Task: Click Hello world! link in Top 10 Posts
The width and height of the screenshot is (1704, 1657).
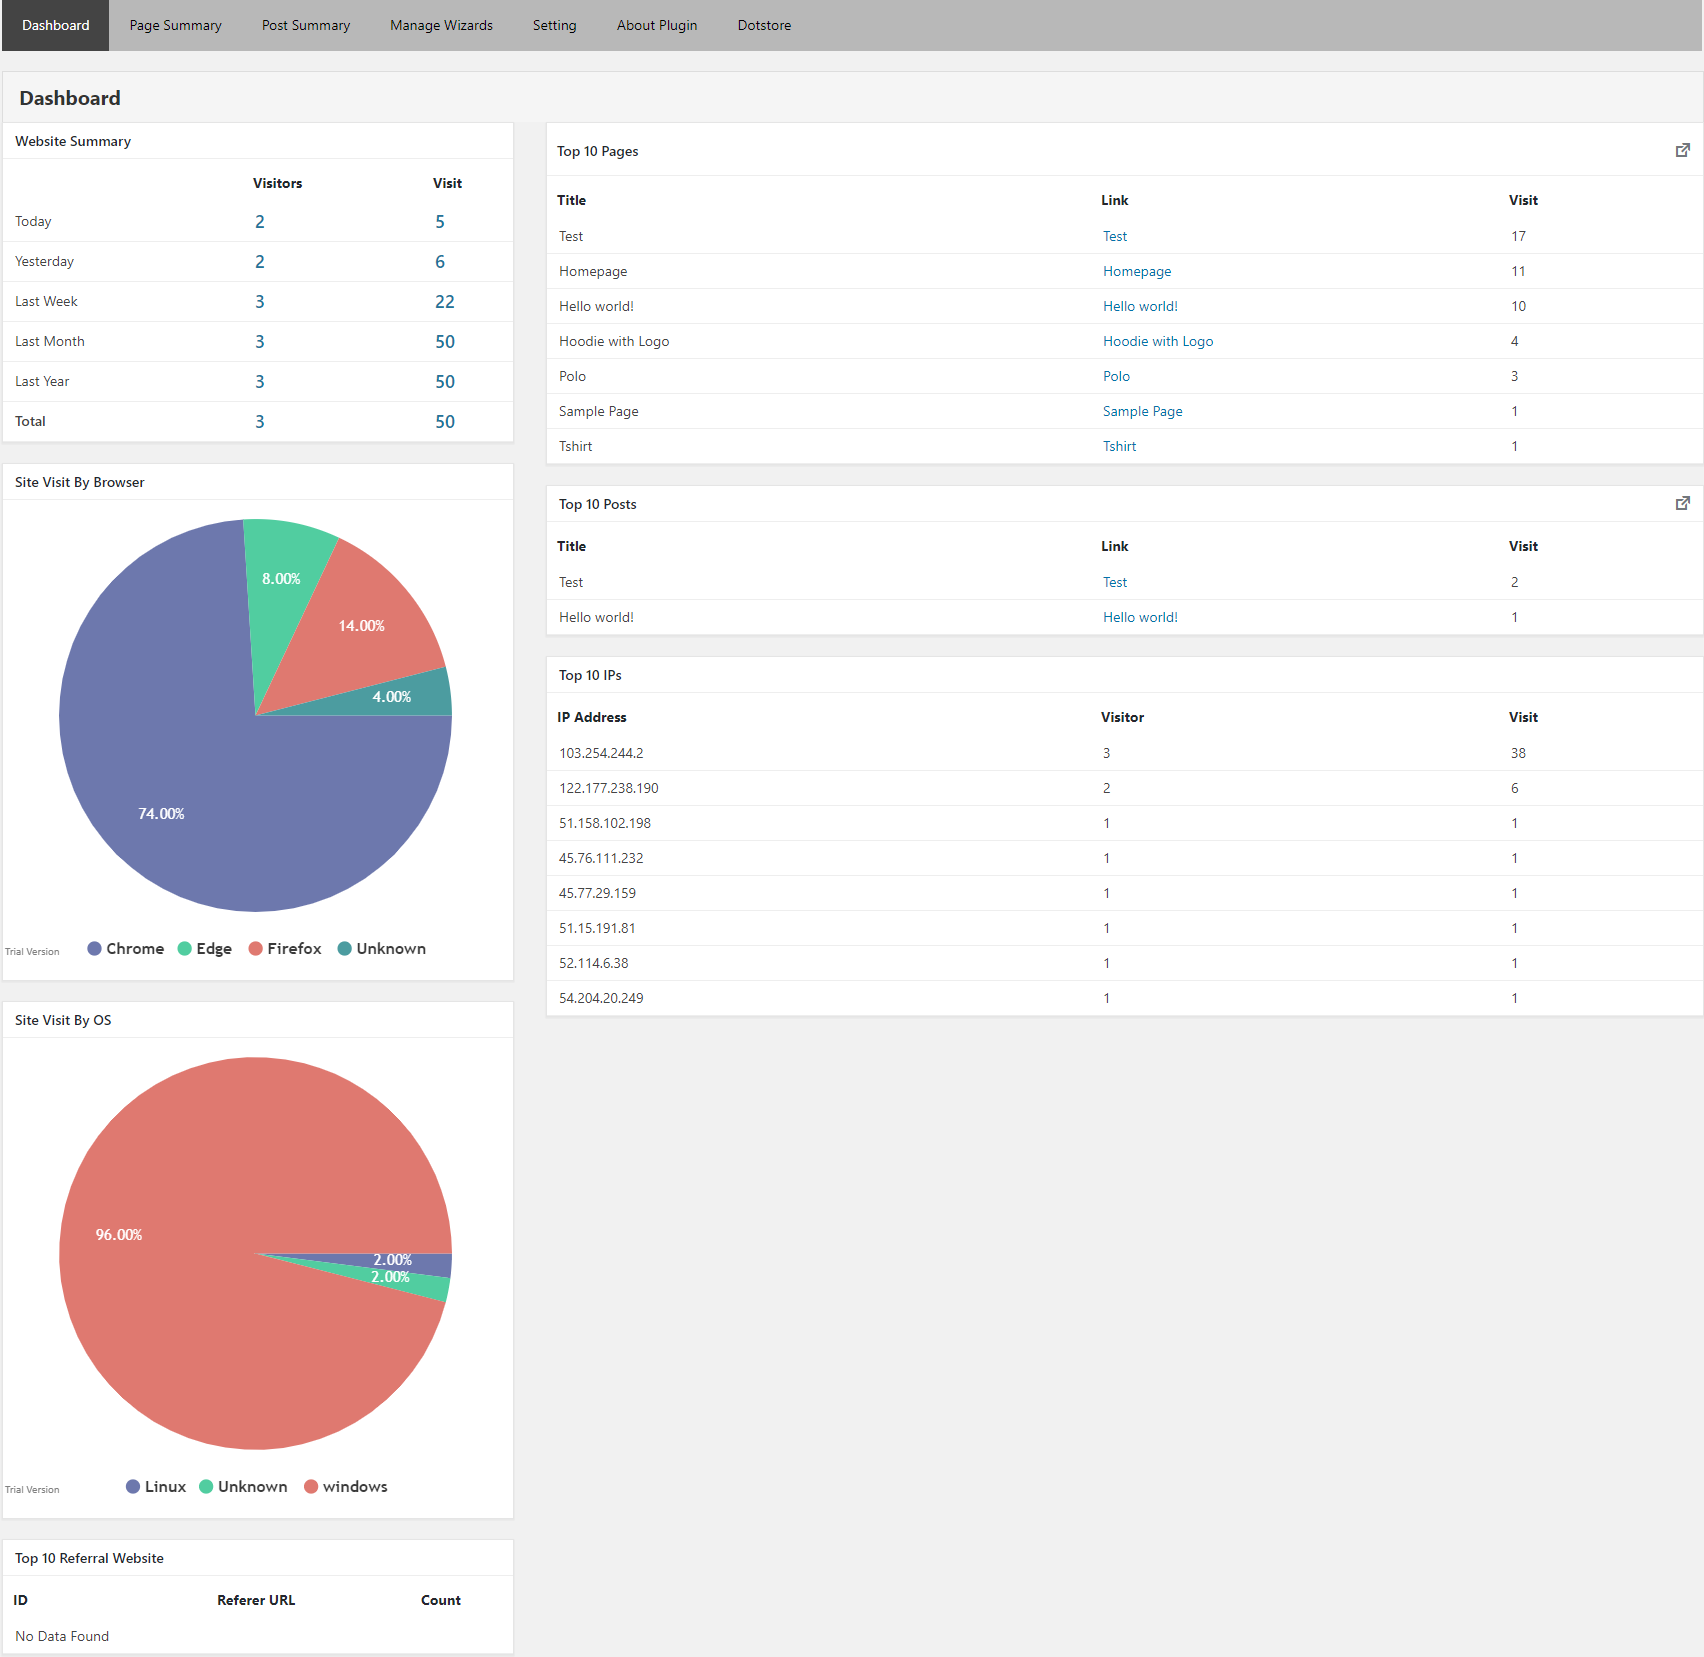Action: tap(1140, 617)
